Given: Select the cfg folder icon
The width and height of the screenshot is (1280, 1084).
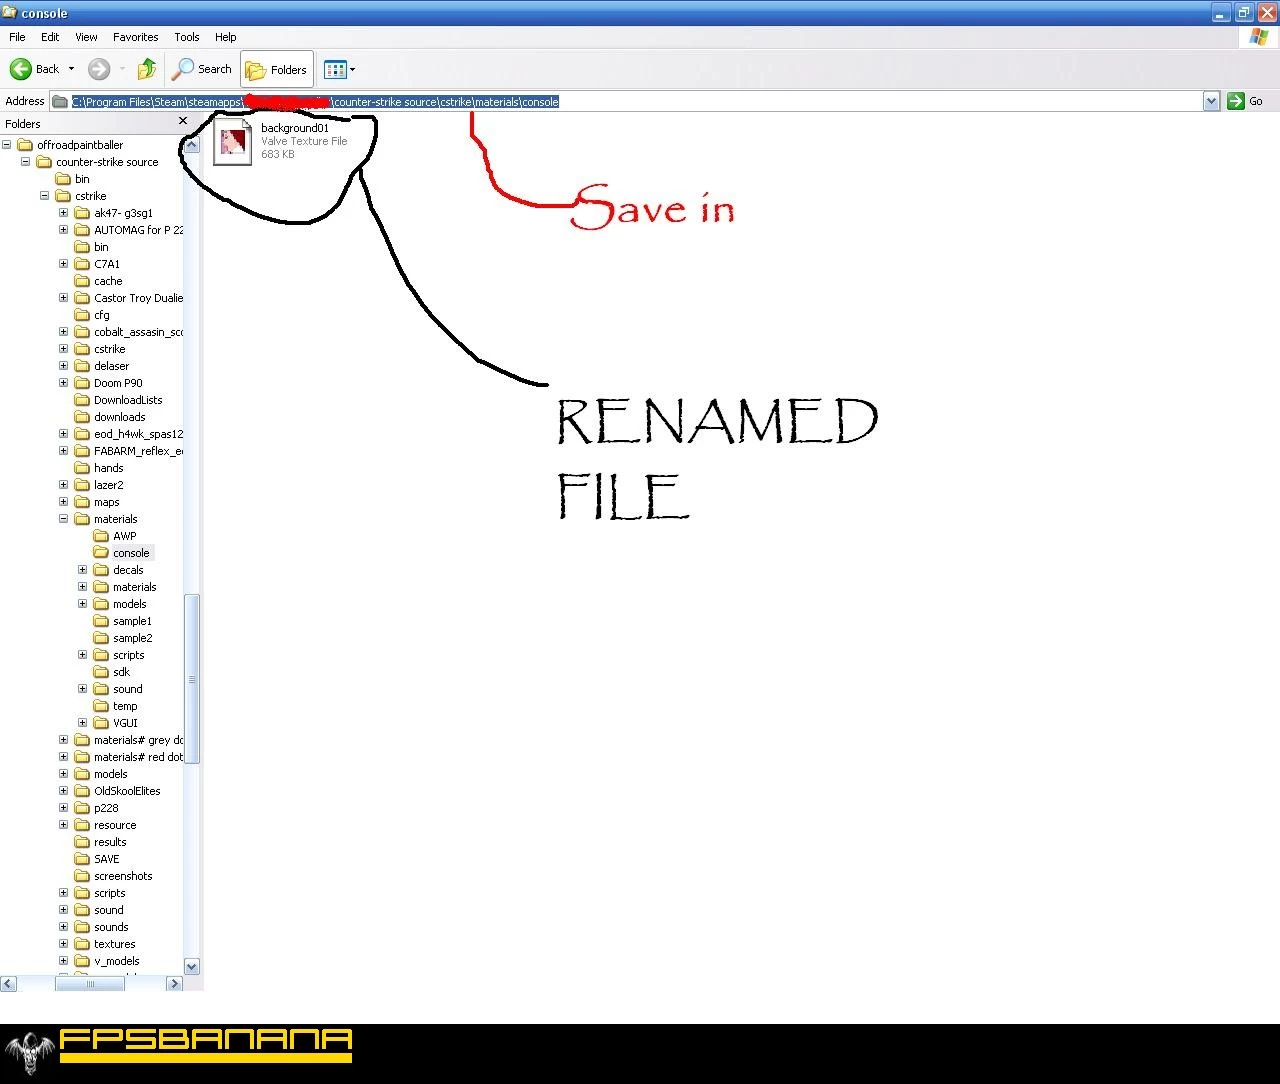Looking at the screenshot, I should point(82,315).
